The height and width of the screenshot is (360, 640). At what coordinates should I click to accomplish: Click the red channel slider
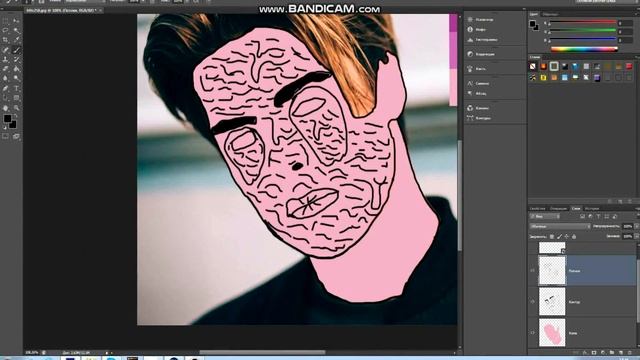[x=583, y=22]
